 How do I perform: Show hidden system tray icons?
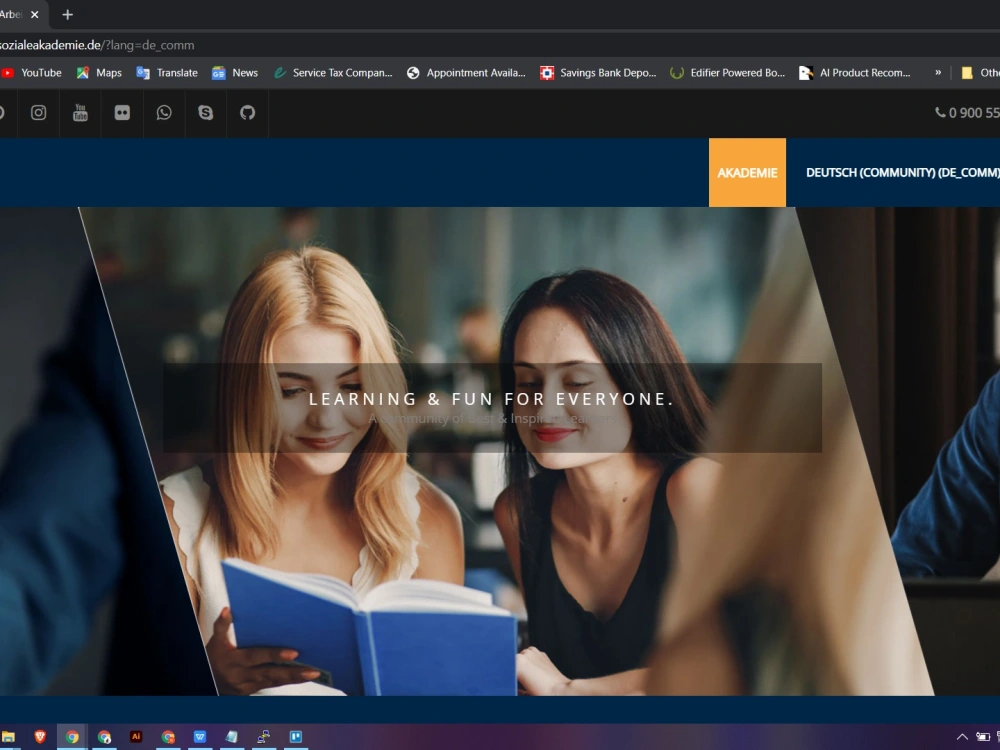point(962,737)
